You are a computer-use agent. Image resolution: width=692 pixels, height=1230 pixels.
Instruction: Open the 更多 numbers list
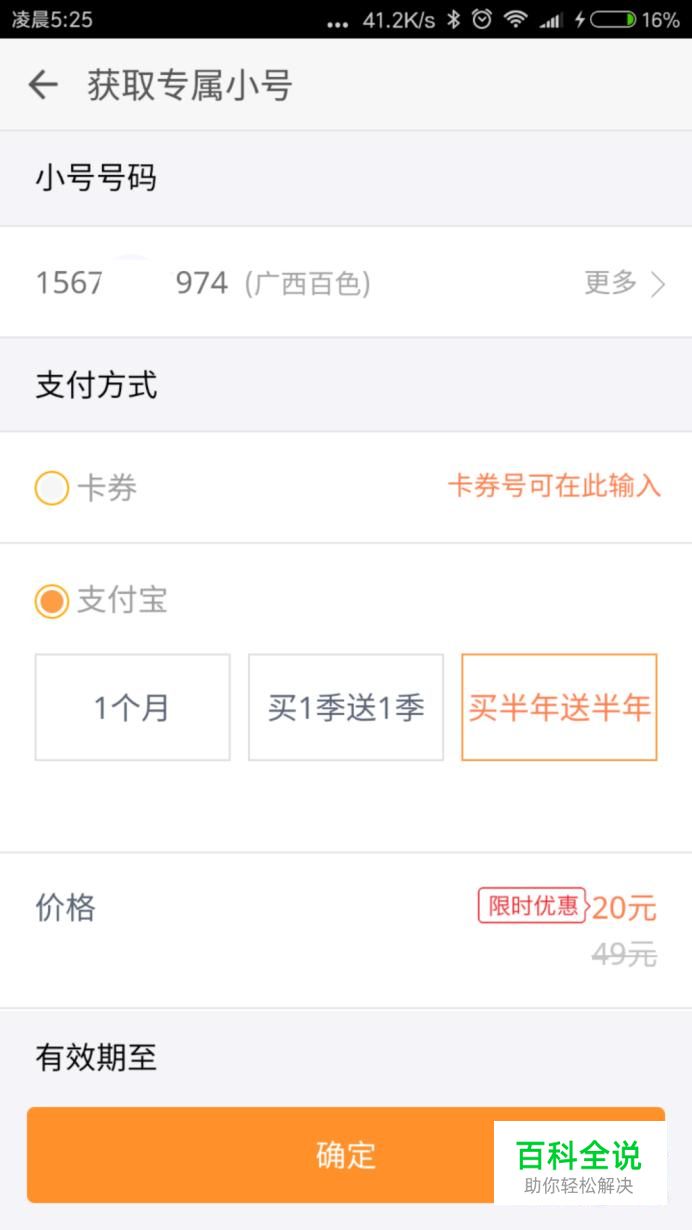pyautogui.click(x=611, y=283)
